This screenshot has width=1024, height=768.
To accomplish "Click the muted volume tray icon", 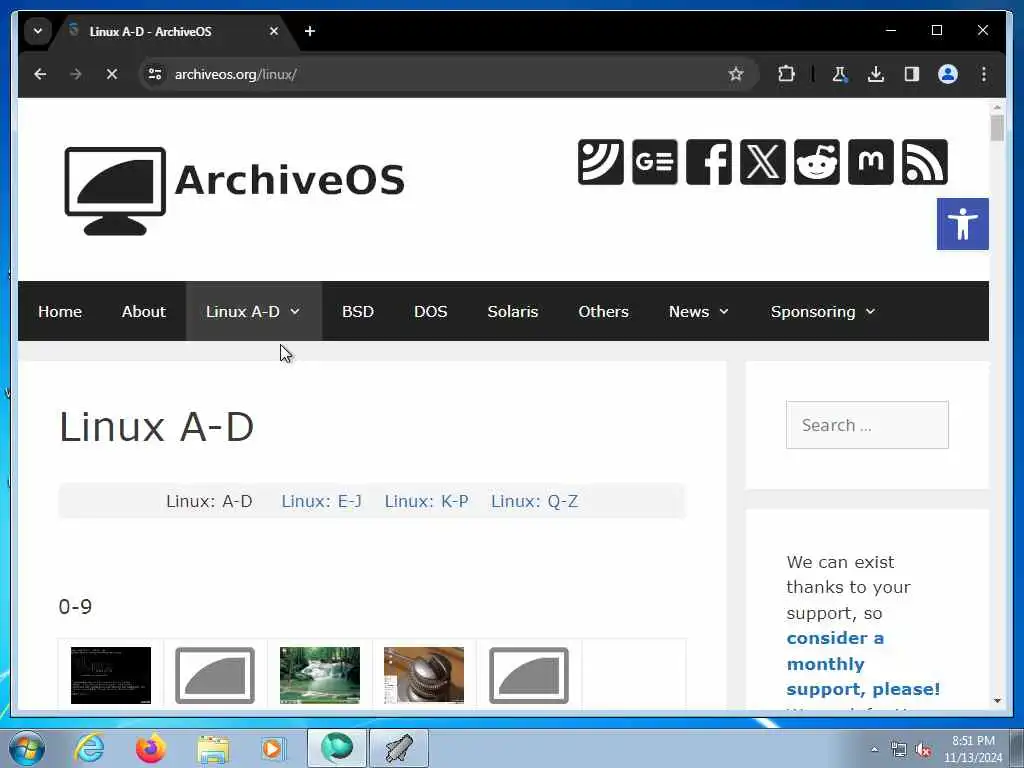I will pos(923,750).
